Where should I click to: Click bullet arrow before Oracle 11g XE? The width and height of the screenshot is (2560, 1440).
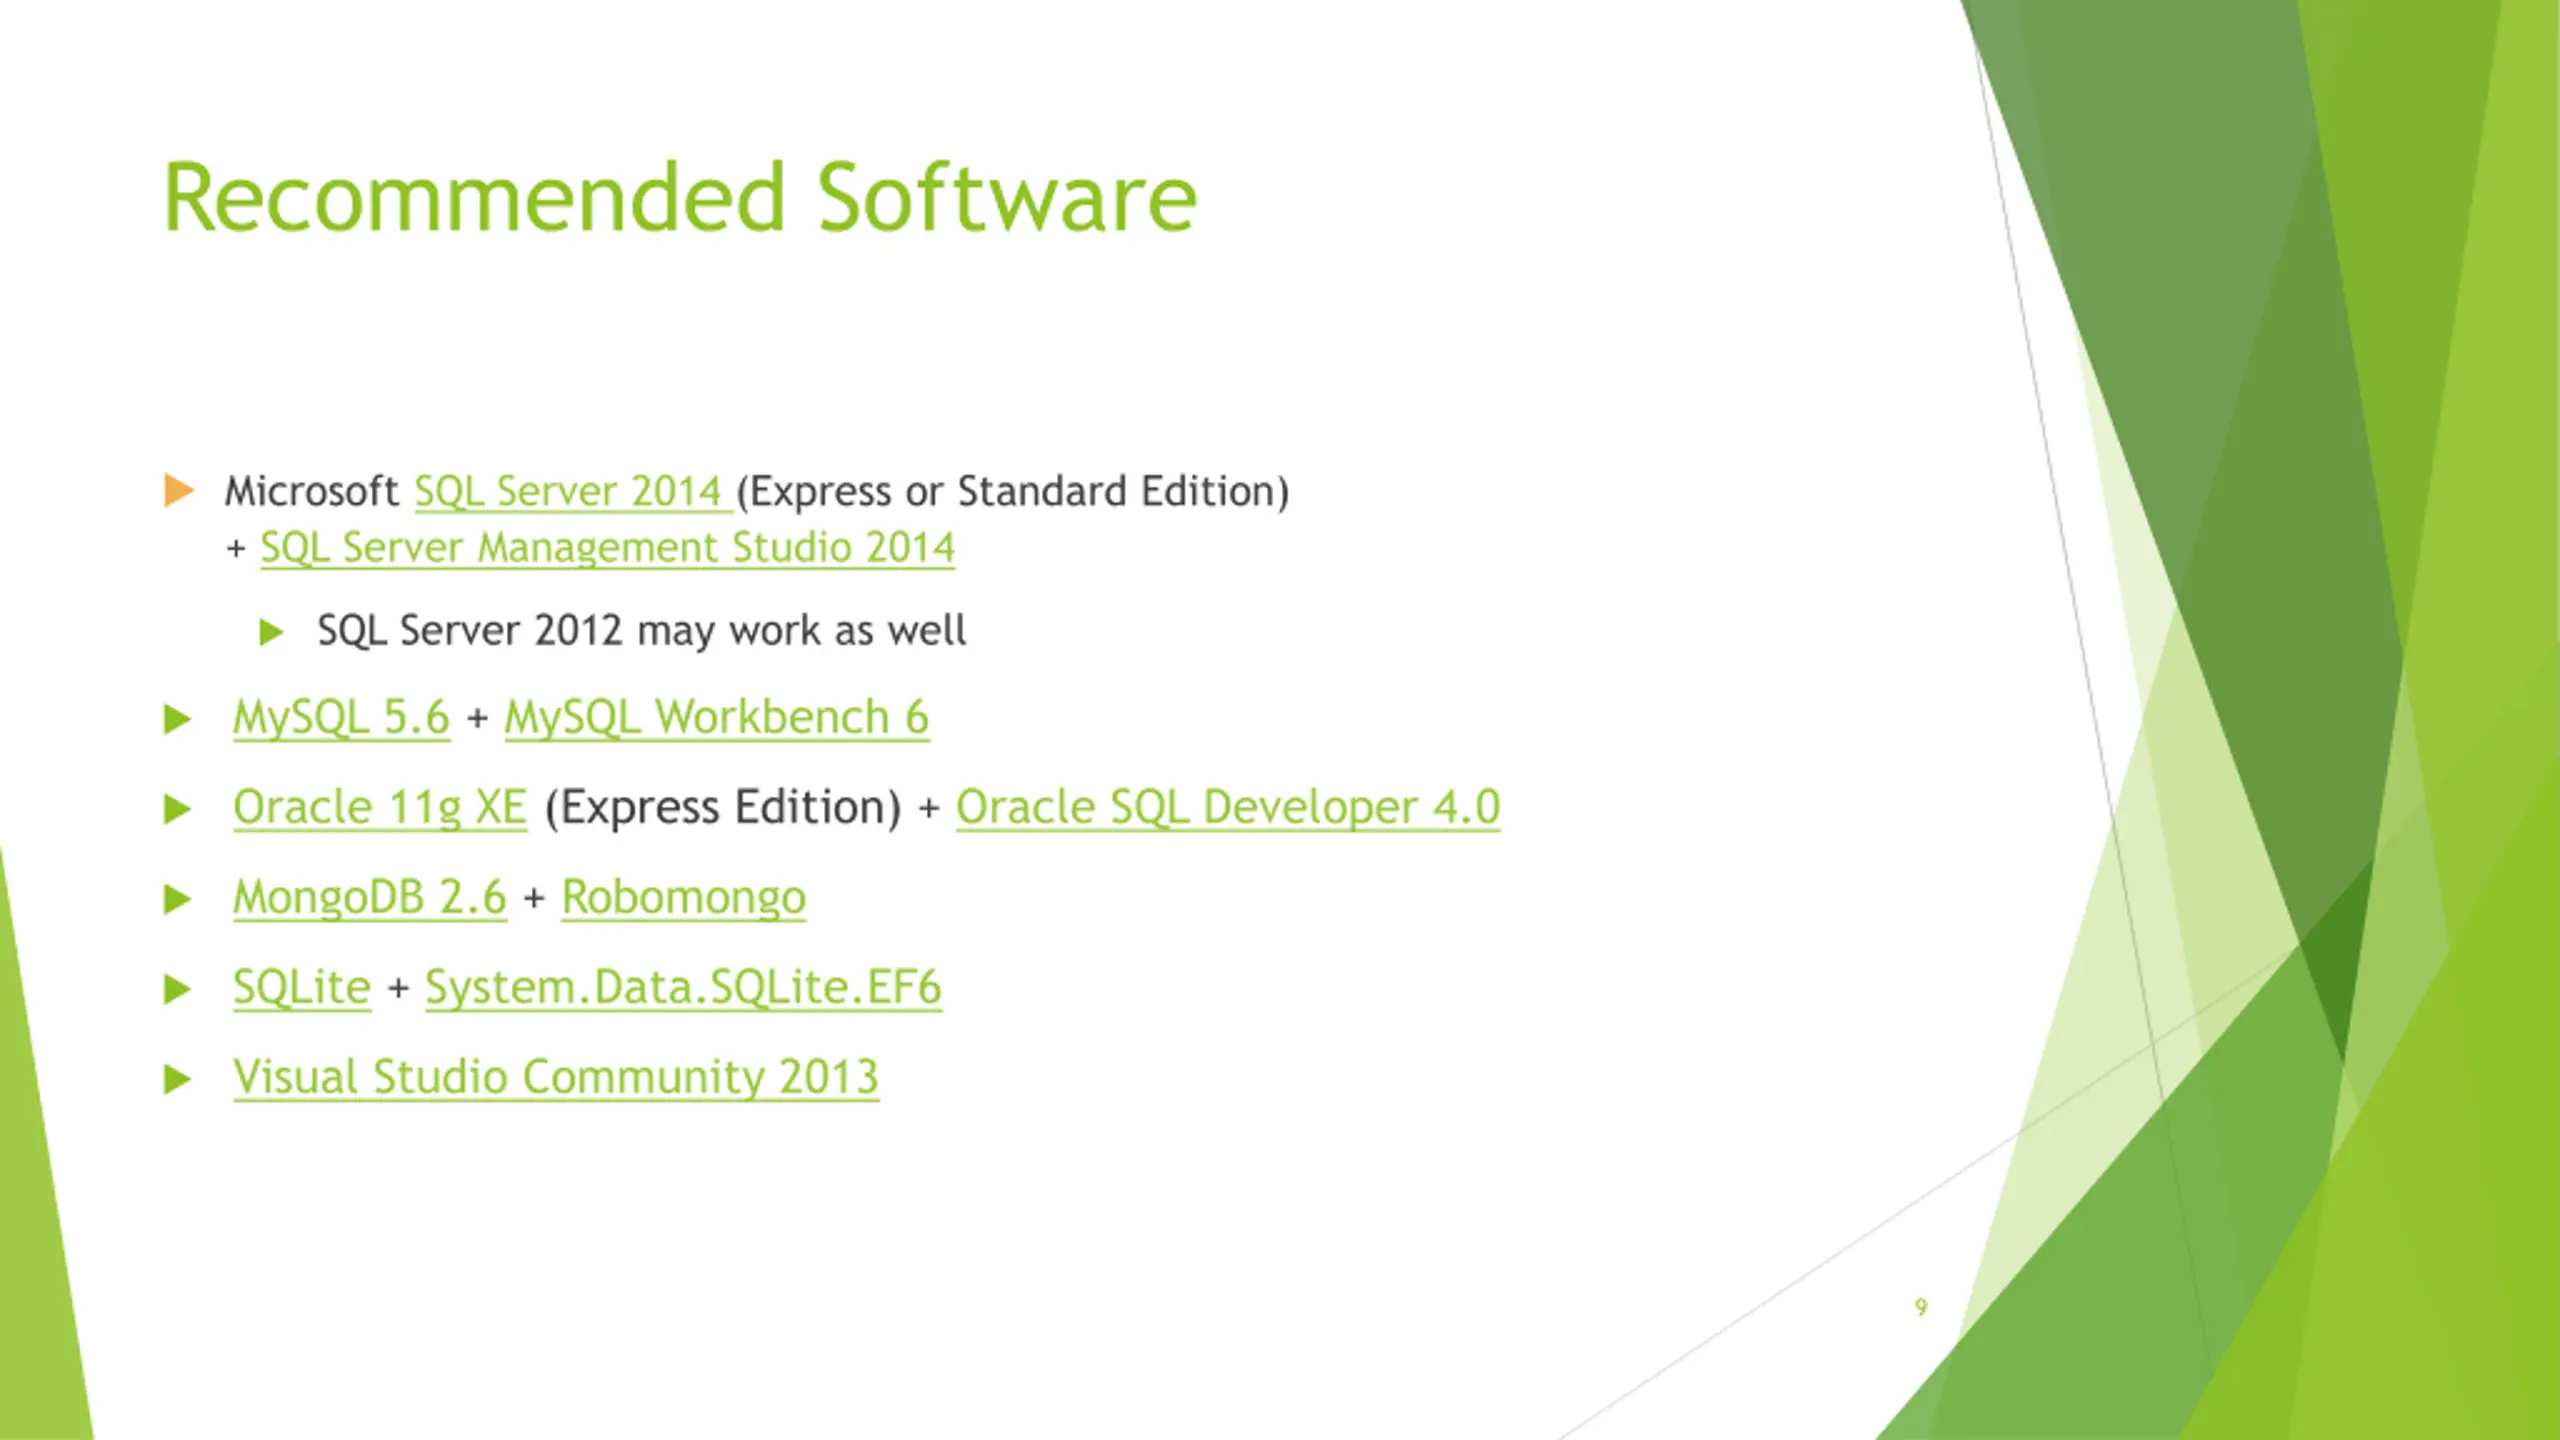(177, 809)
